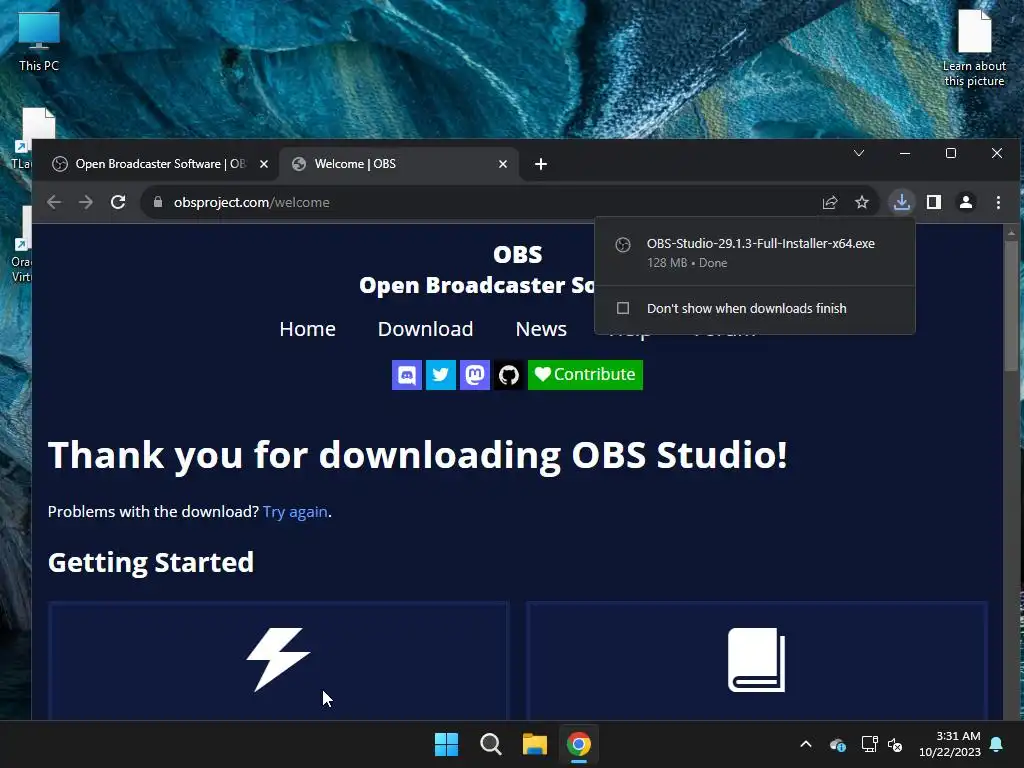Open Chrome downloads toolbar icon
Image resolution: width=1024 pixels, height=768 pixels.
[x=901, y=202]
